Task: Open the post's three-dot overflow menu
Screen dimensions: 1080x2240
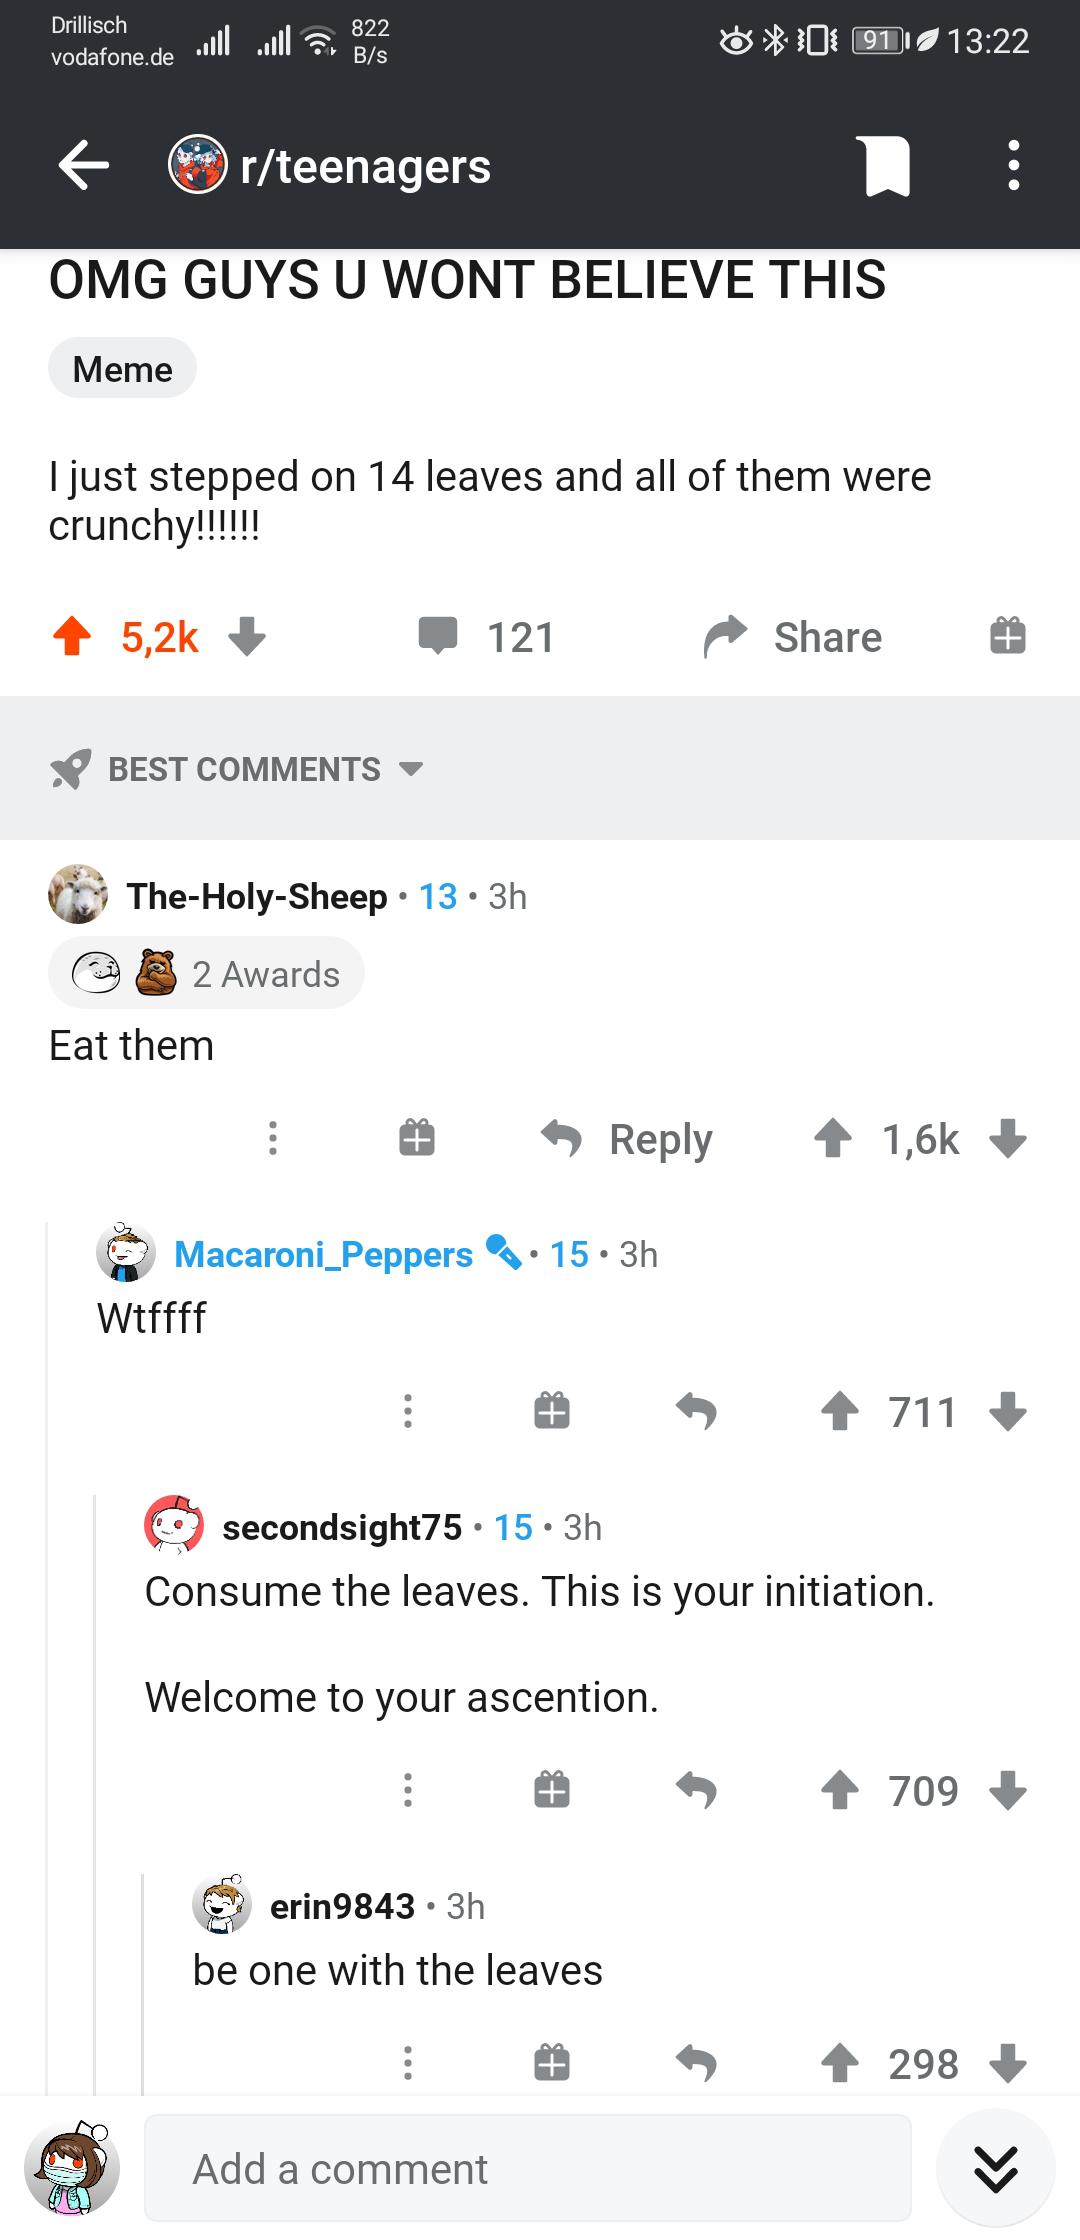Action: (x=1013, y=166)
